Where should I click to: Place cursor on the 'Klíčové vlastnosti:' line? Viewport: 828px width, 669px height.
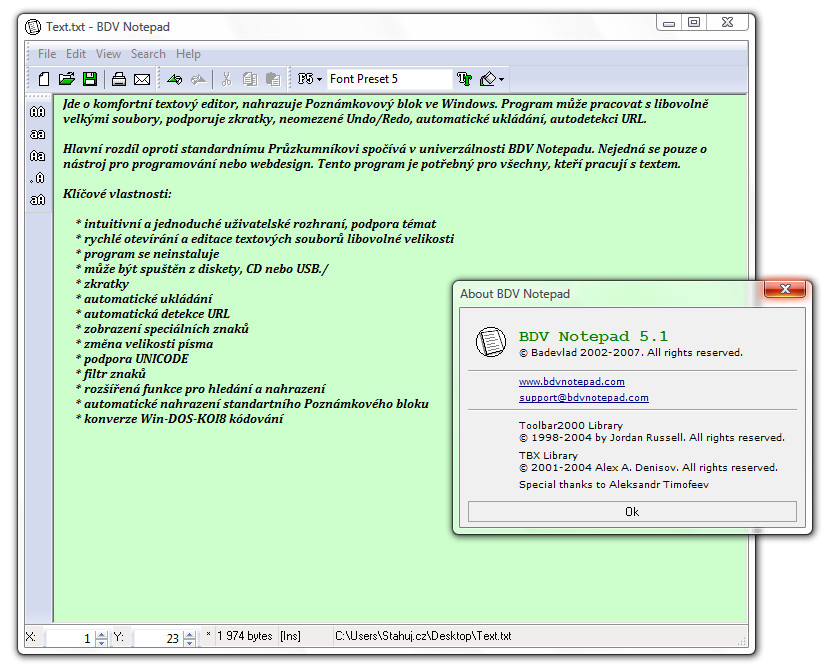(x=117, y=194)
